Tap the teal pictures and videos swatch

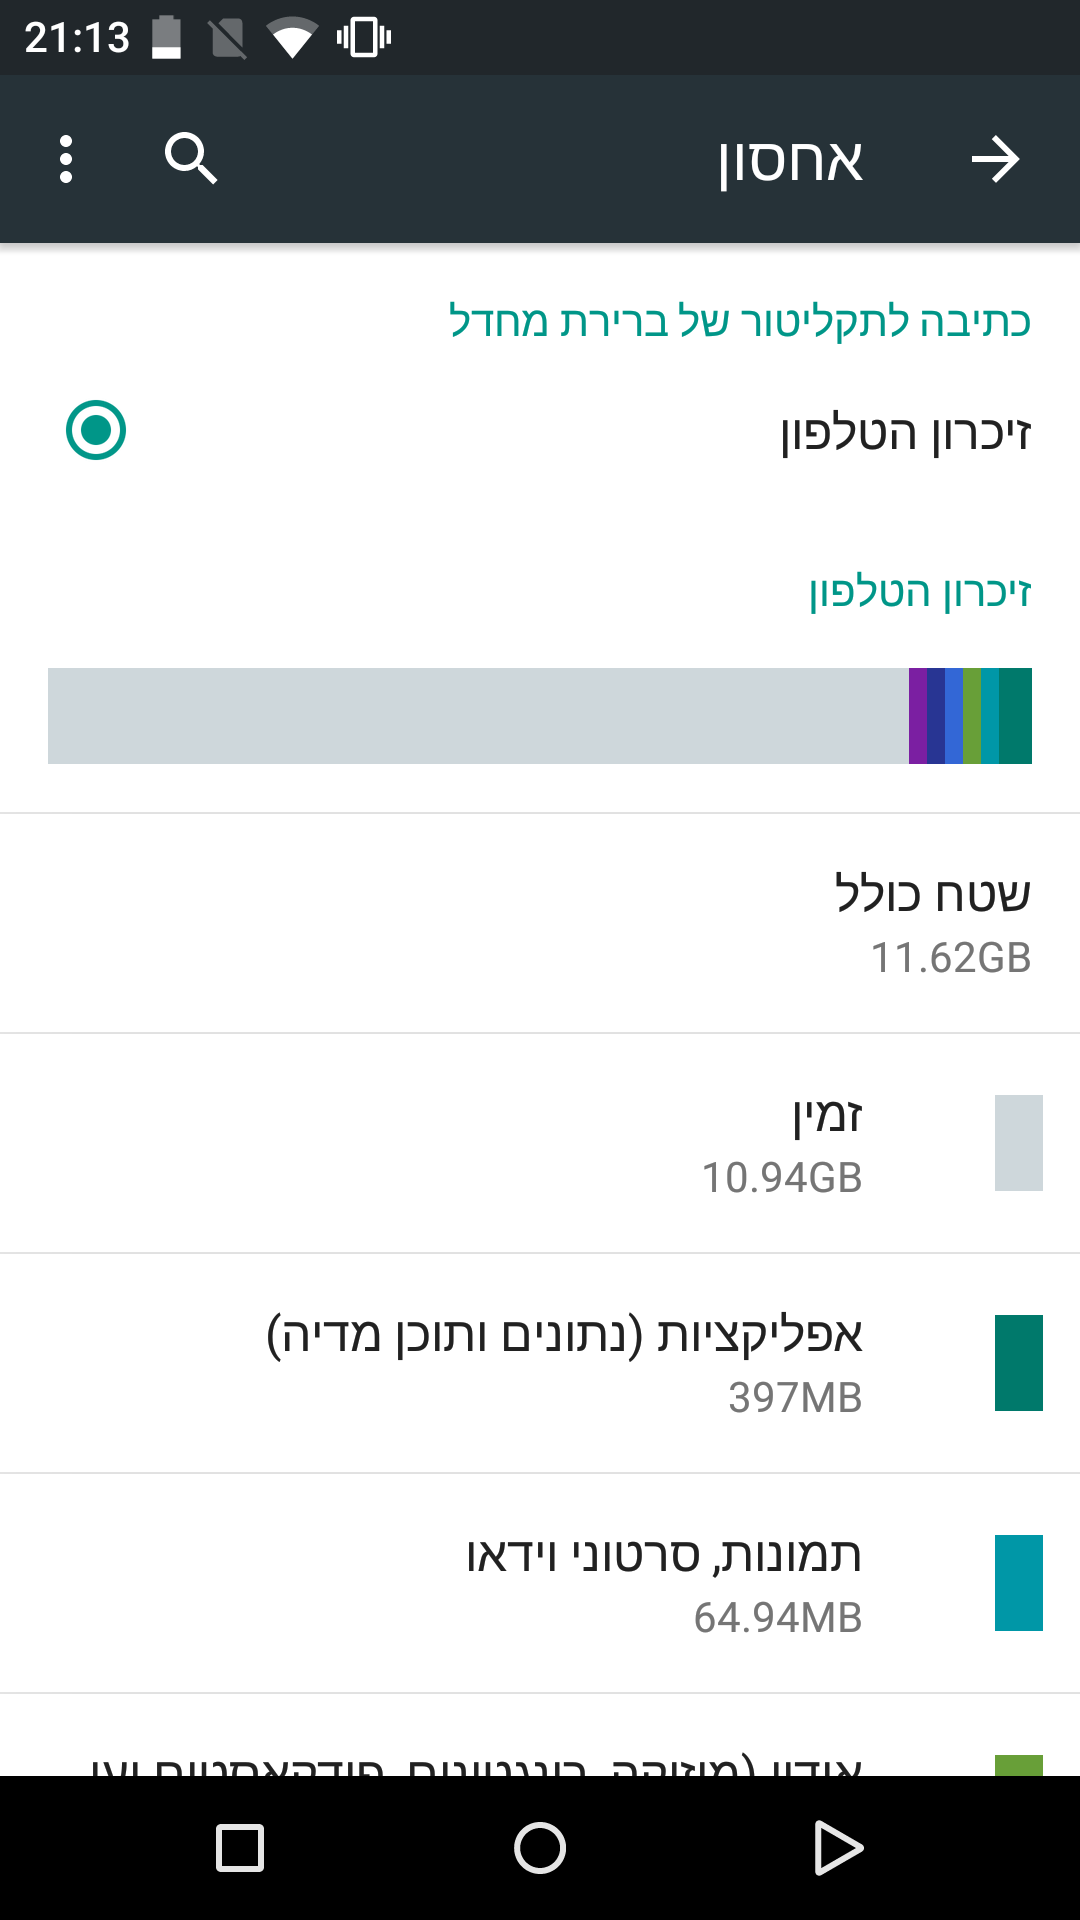click(x=1018, y=1583)
